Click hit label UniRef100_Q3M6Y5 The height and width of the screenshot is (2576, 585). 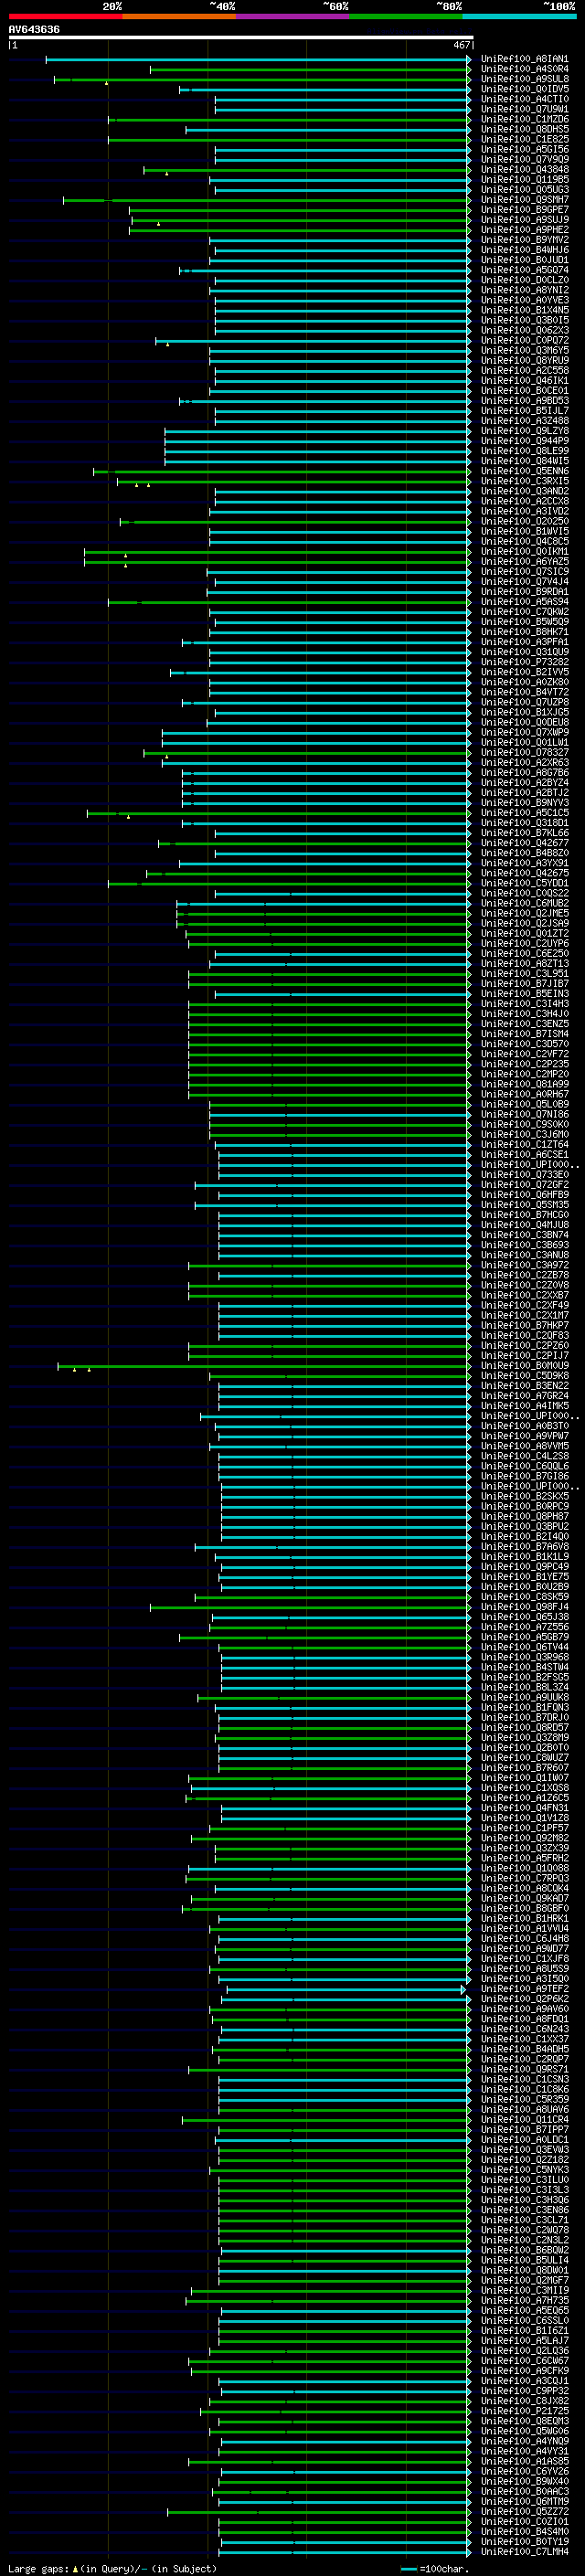(x=524, y=351)
